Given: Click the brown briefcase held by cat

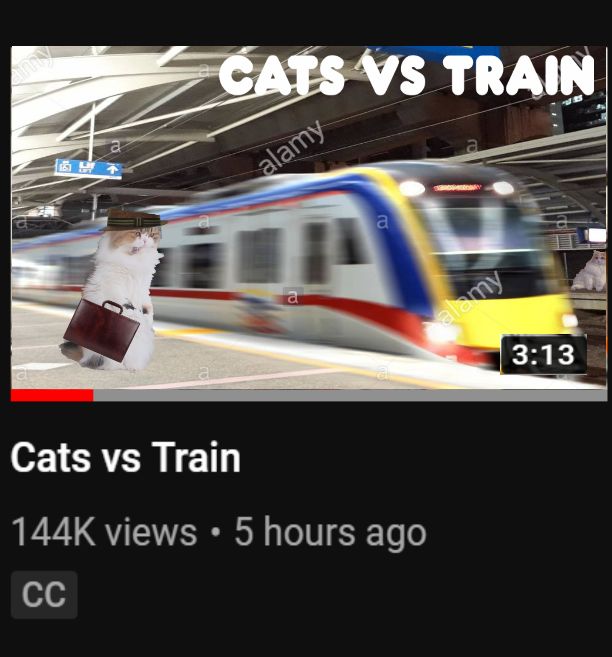Looking at the screenshot, I should pyautogui.click(x=101, y=330).
